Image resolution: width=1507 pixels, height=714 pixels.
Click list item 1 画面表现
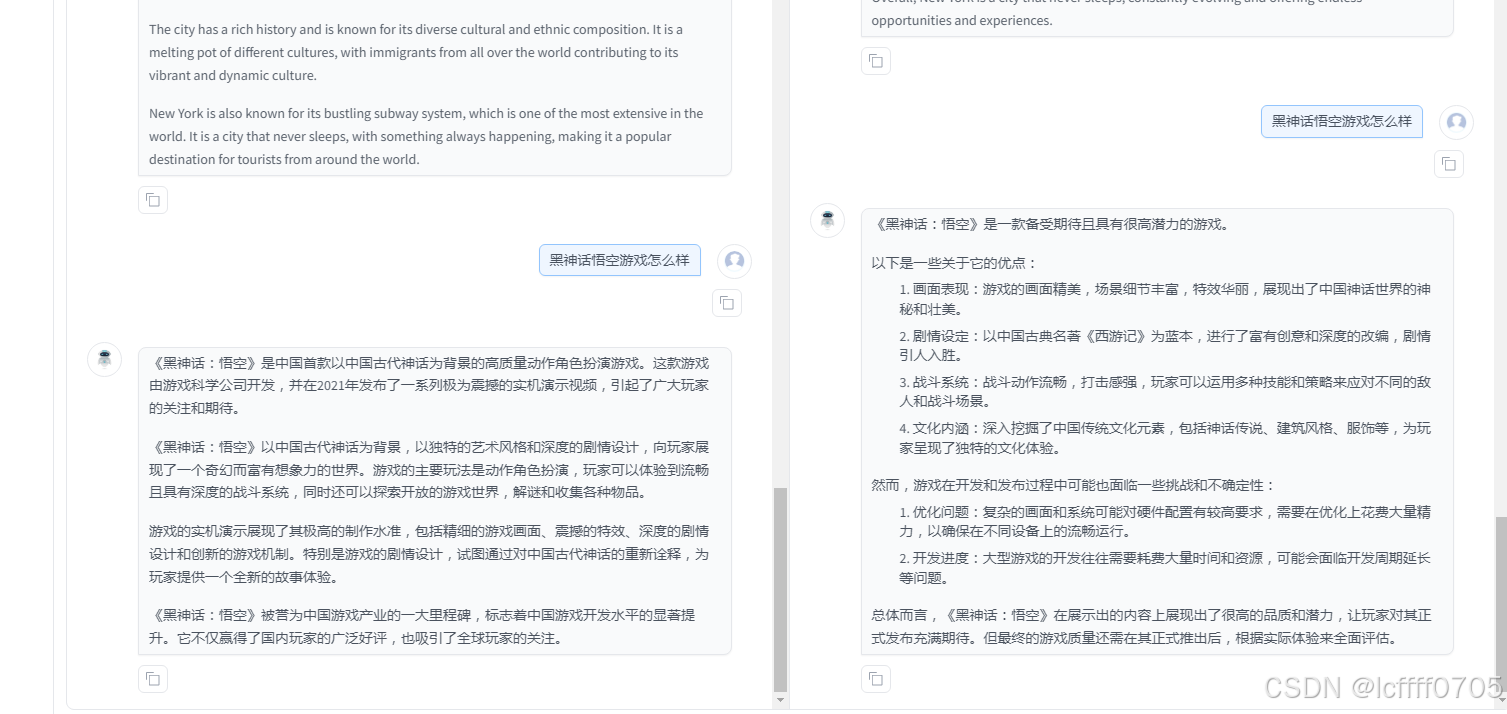1165,299
